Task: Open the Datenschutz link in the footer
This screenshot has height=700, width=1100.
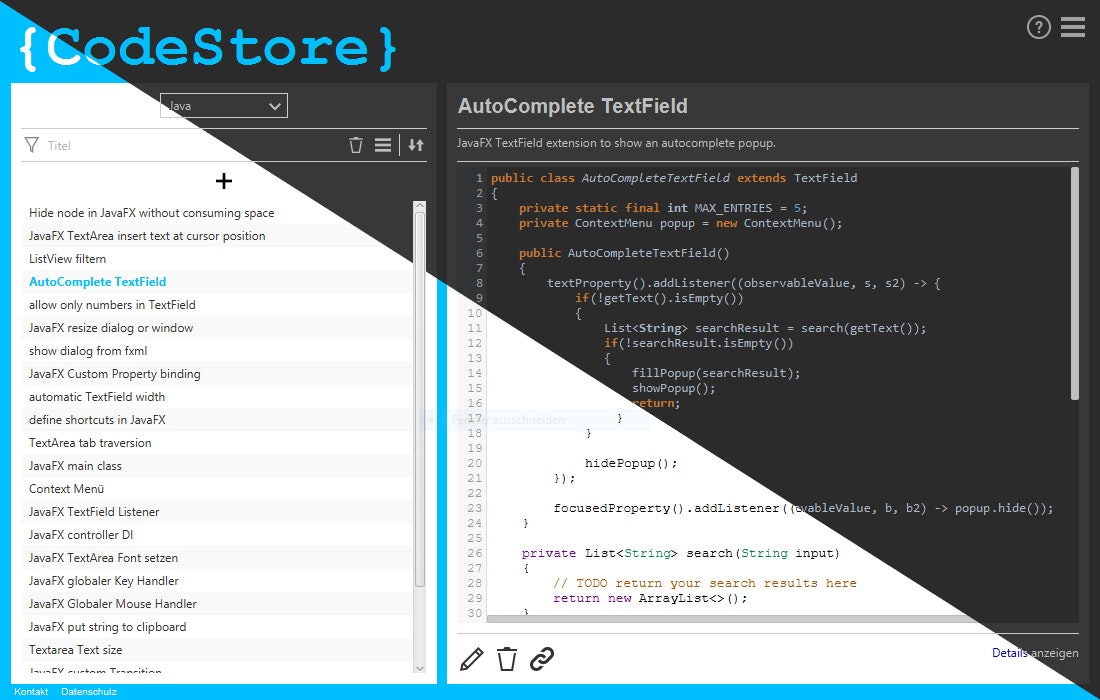Action: 89,692
